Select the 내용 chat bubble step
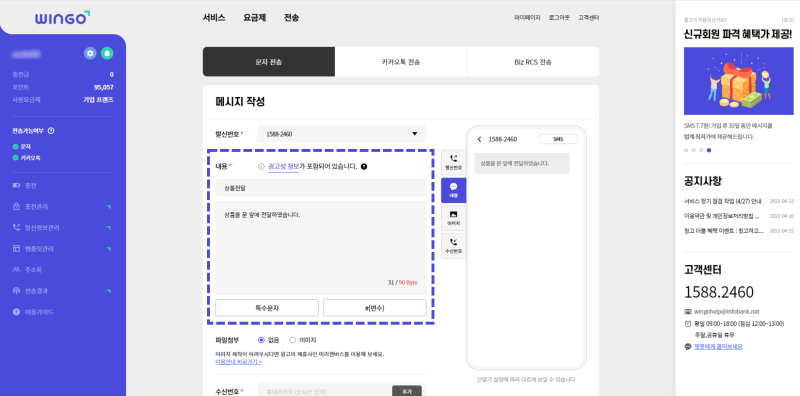Image resolution: width=800 pixels, height=396 pixels. (x=454, y=190)
